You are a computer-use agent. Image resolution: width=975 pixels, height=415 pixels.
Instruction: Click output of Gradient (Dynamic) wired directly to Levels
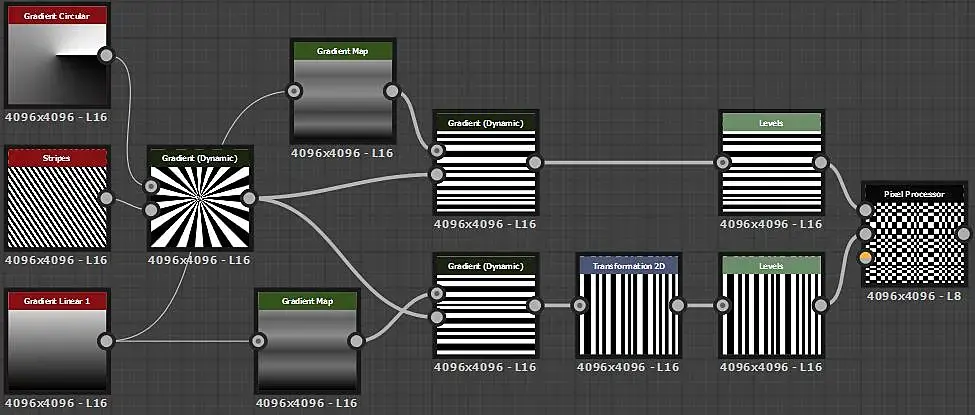535,163
